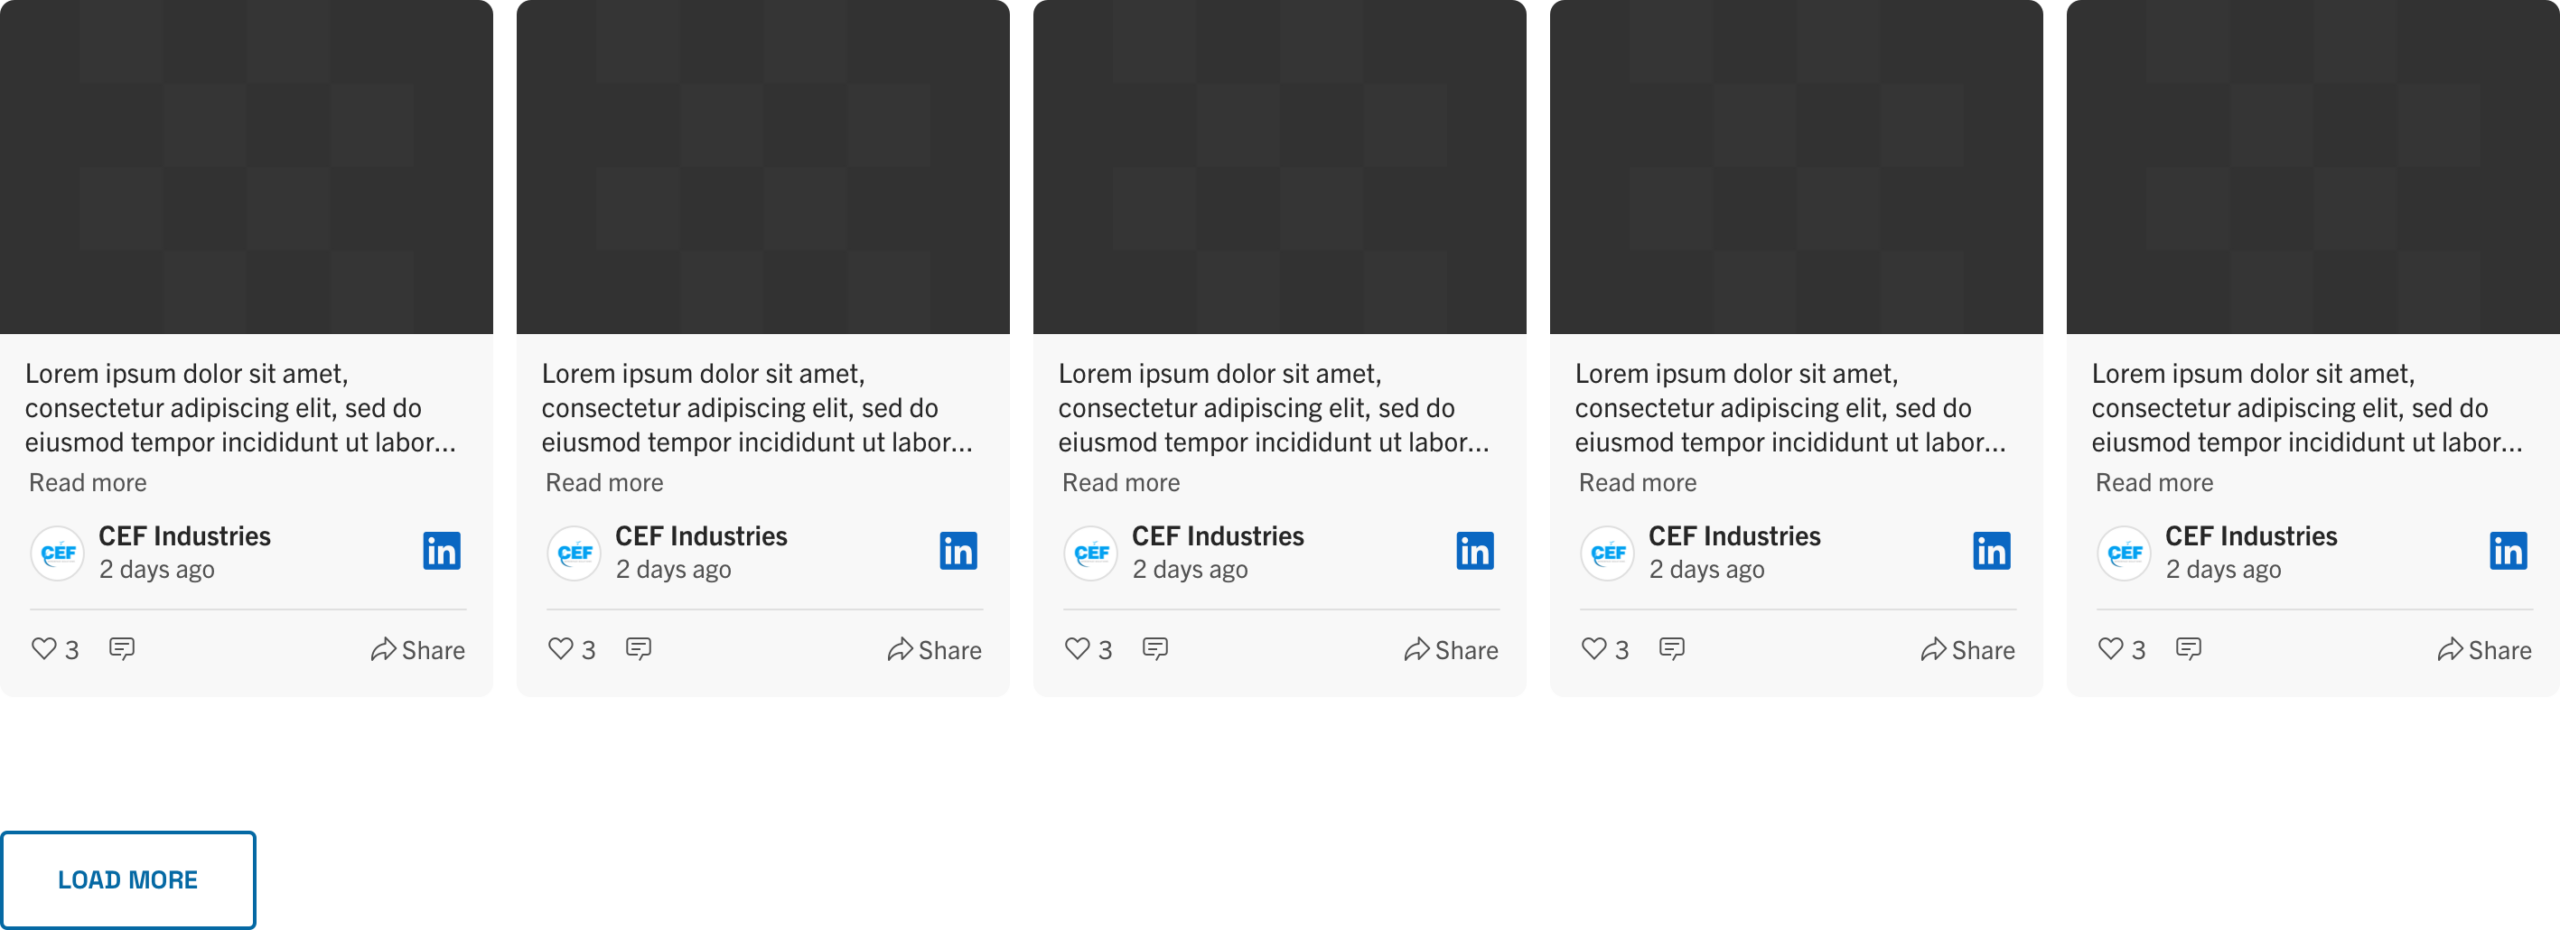Like the first card's post via heart icon

tap(44, 649)
